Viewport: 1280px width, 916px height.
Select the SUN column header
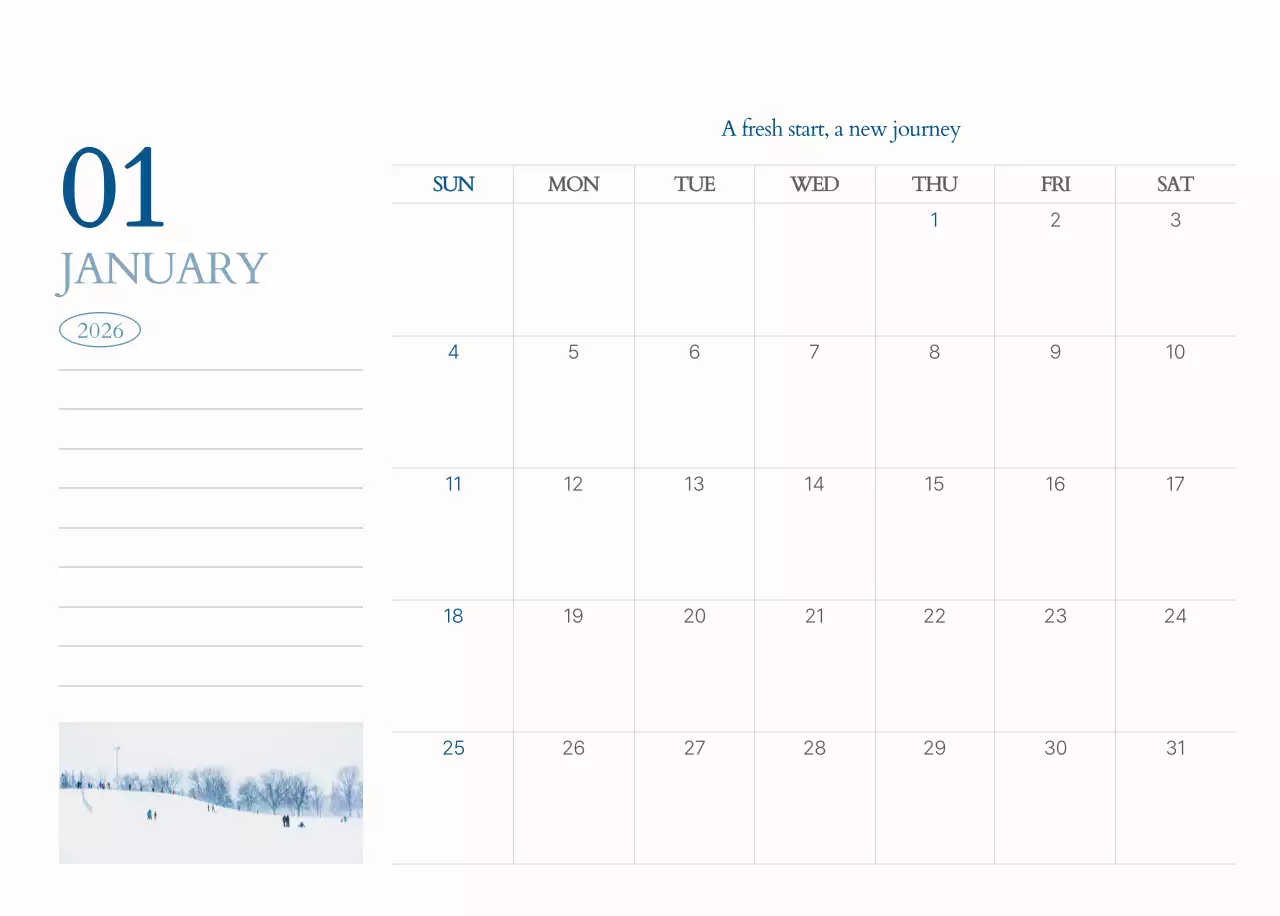pyautogui.click(x=453, y=184)
